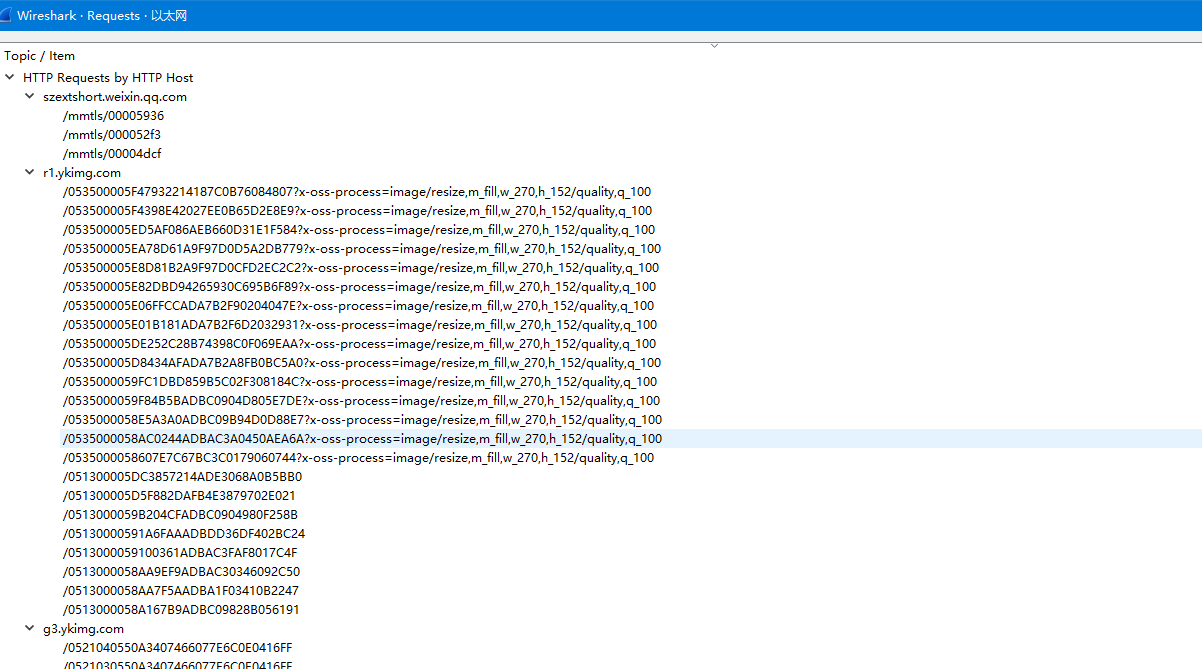This screenshot has width=1202, height=669.
Task: Select the r1.ykimg.com host row
Action: click(82, 173)
